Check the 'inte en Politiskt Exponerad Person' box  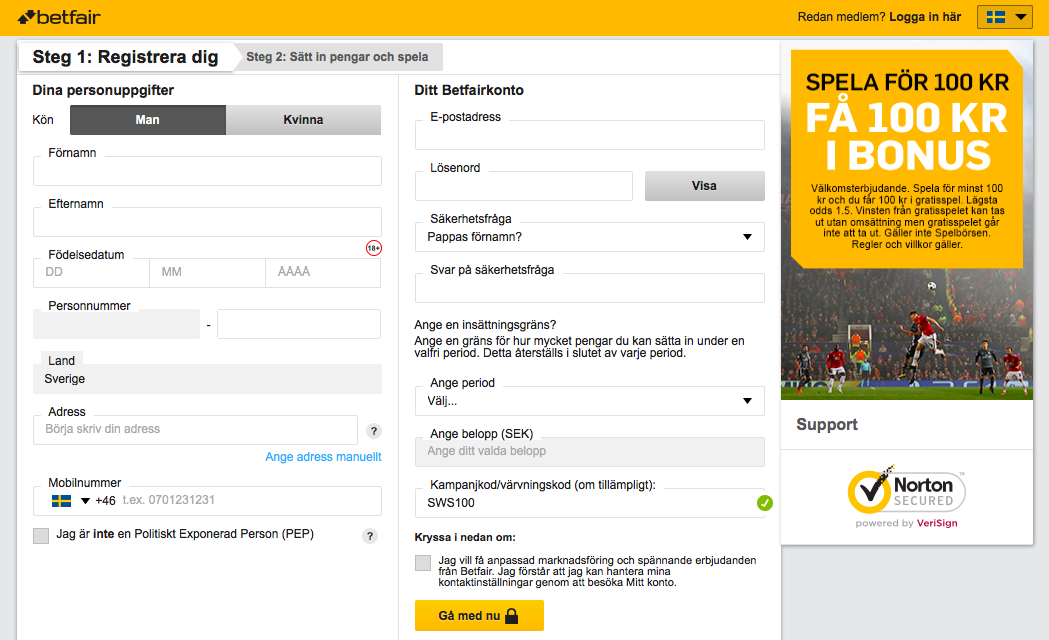point(41,536)
